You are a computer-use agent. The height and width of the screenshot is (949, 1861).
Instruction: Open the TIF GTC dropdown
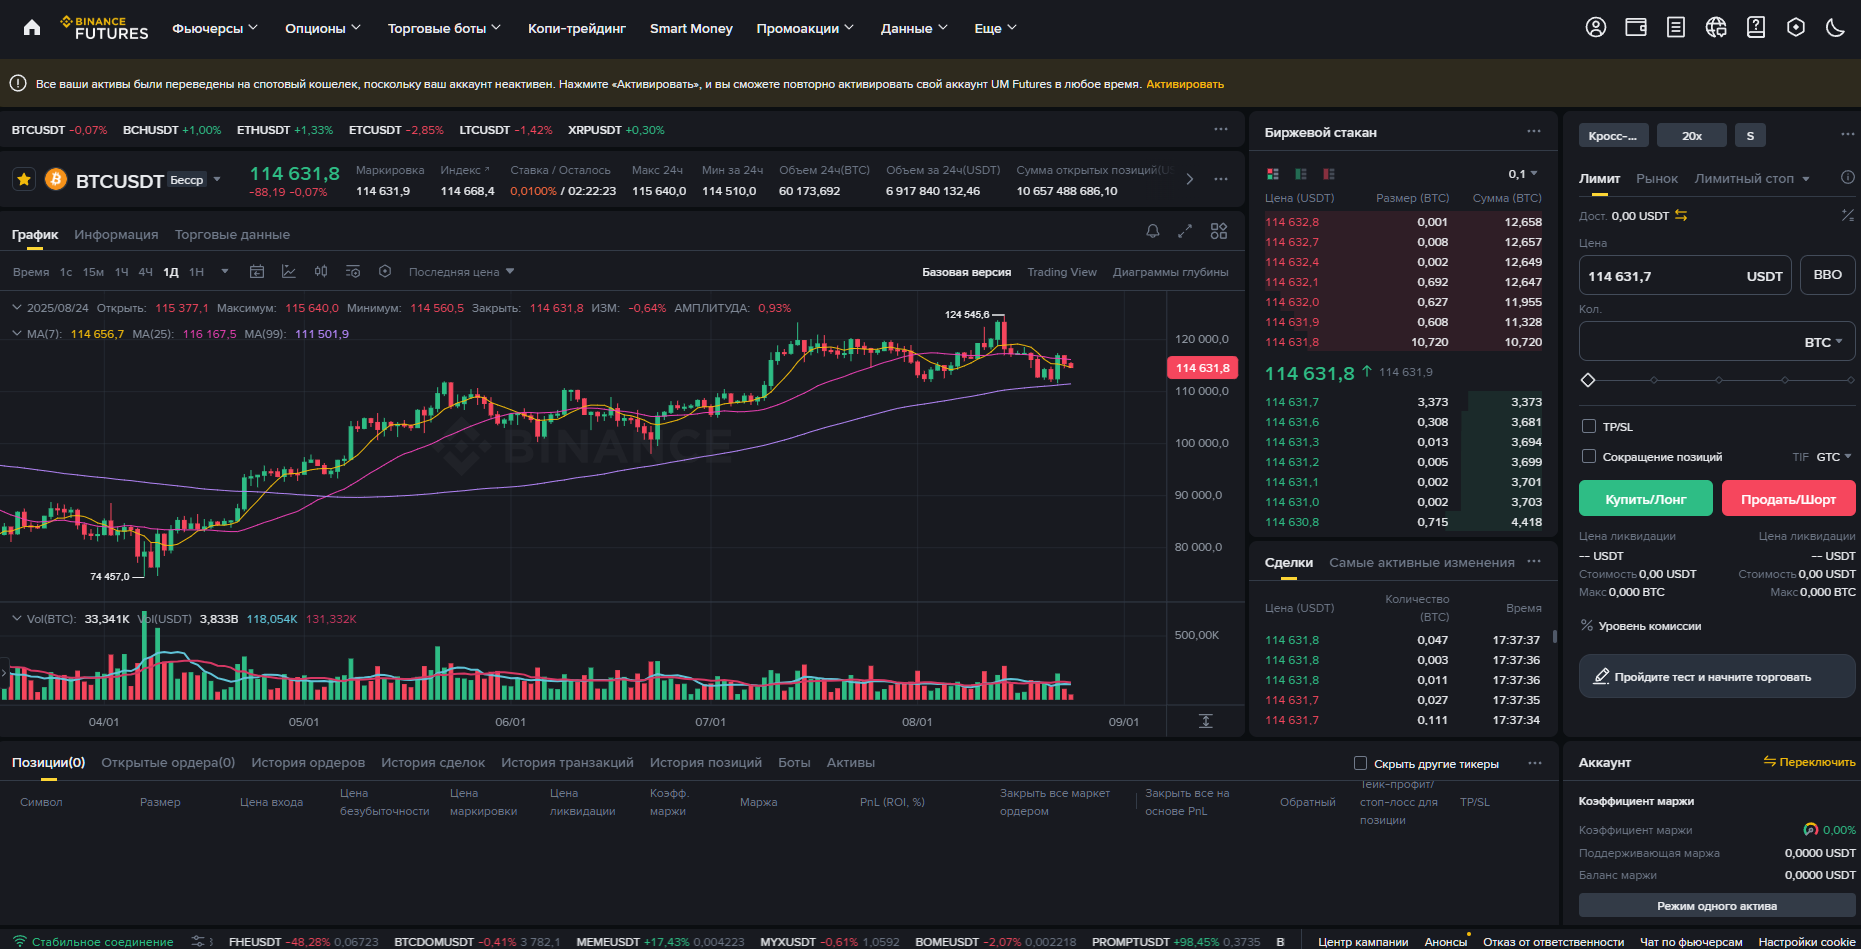1833,456
